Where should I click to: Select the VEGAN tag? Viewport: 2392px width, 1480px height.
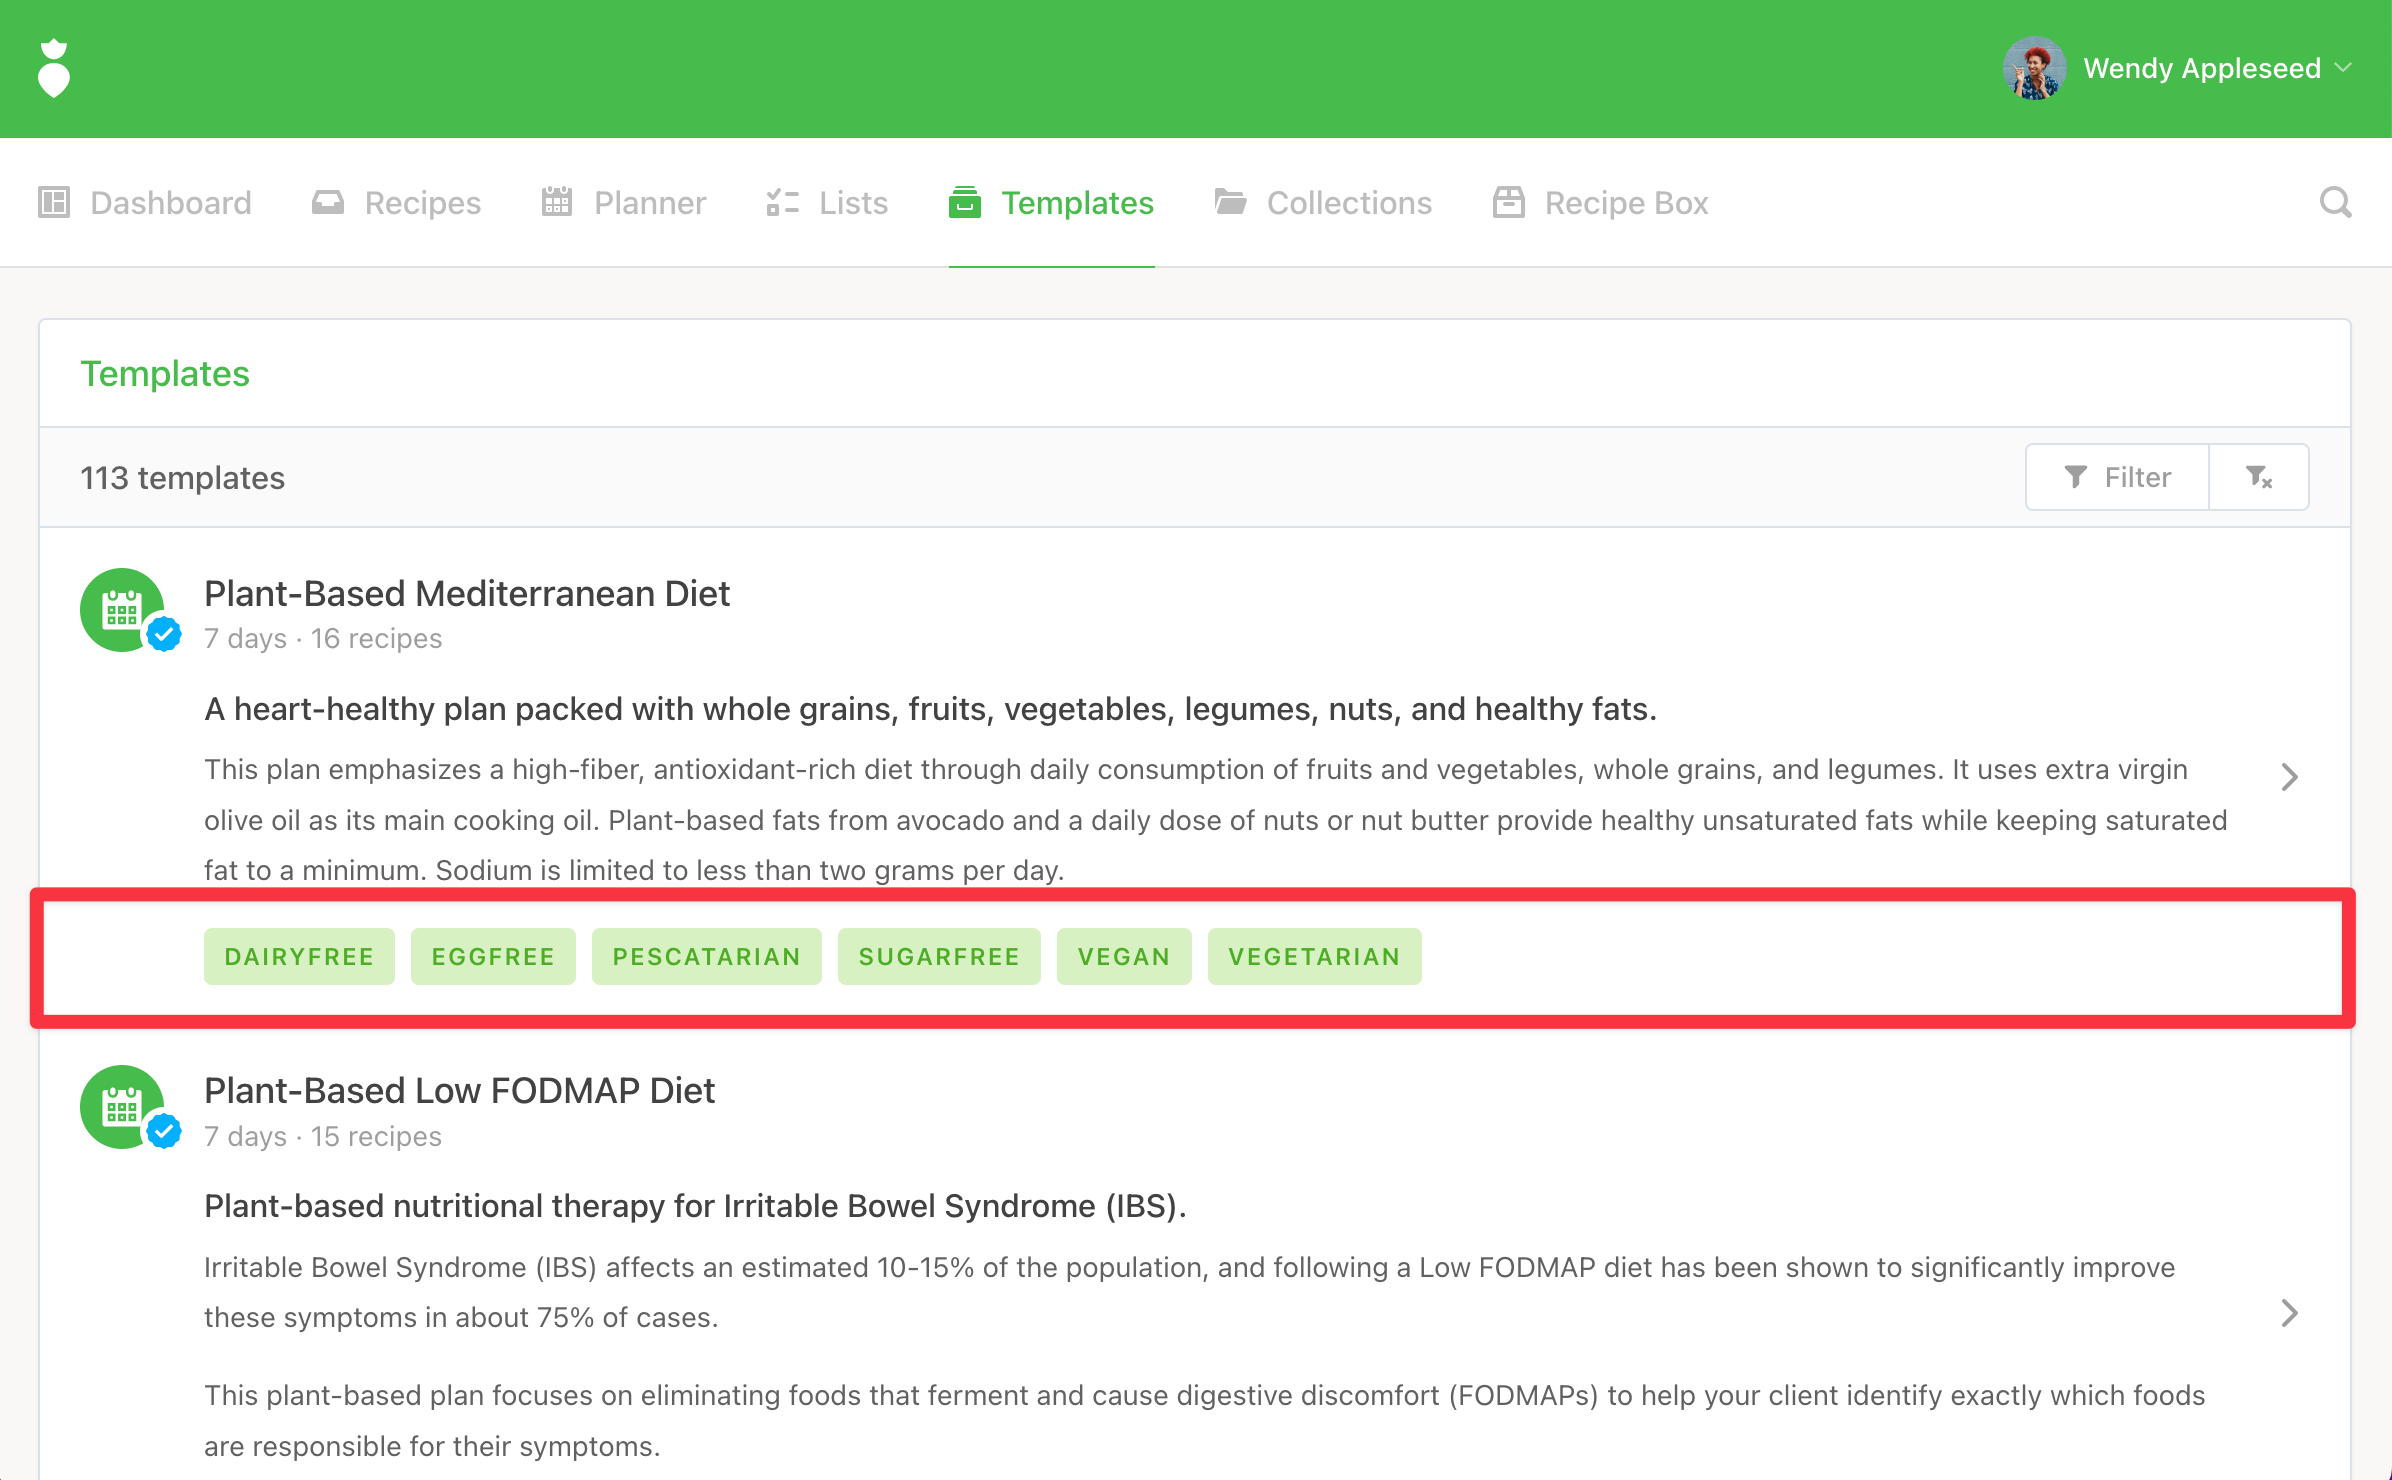[x=1123, y=957]
